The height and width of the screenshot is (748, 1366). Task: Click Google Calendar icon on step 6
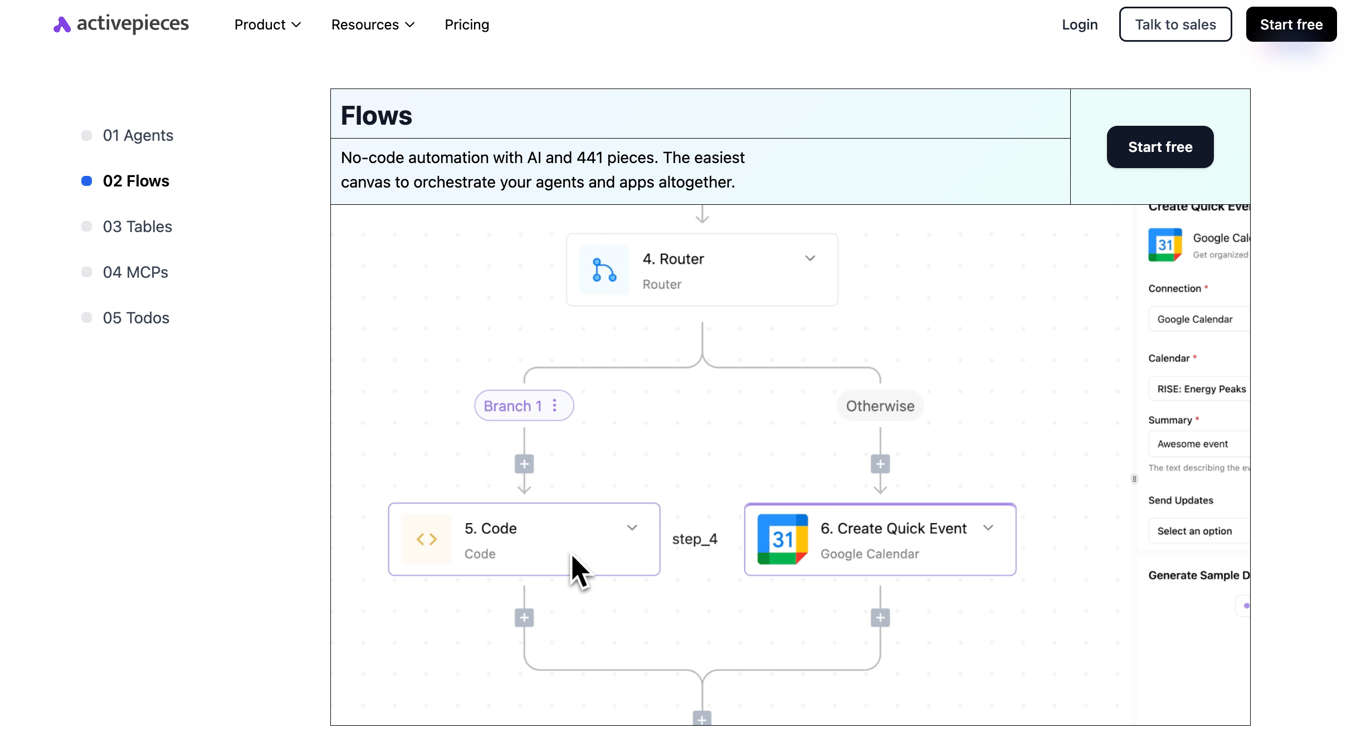coord(782,539)
